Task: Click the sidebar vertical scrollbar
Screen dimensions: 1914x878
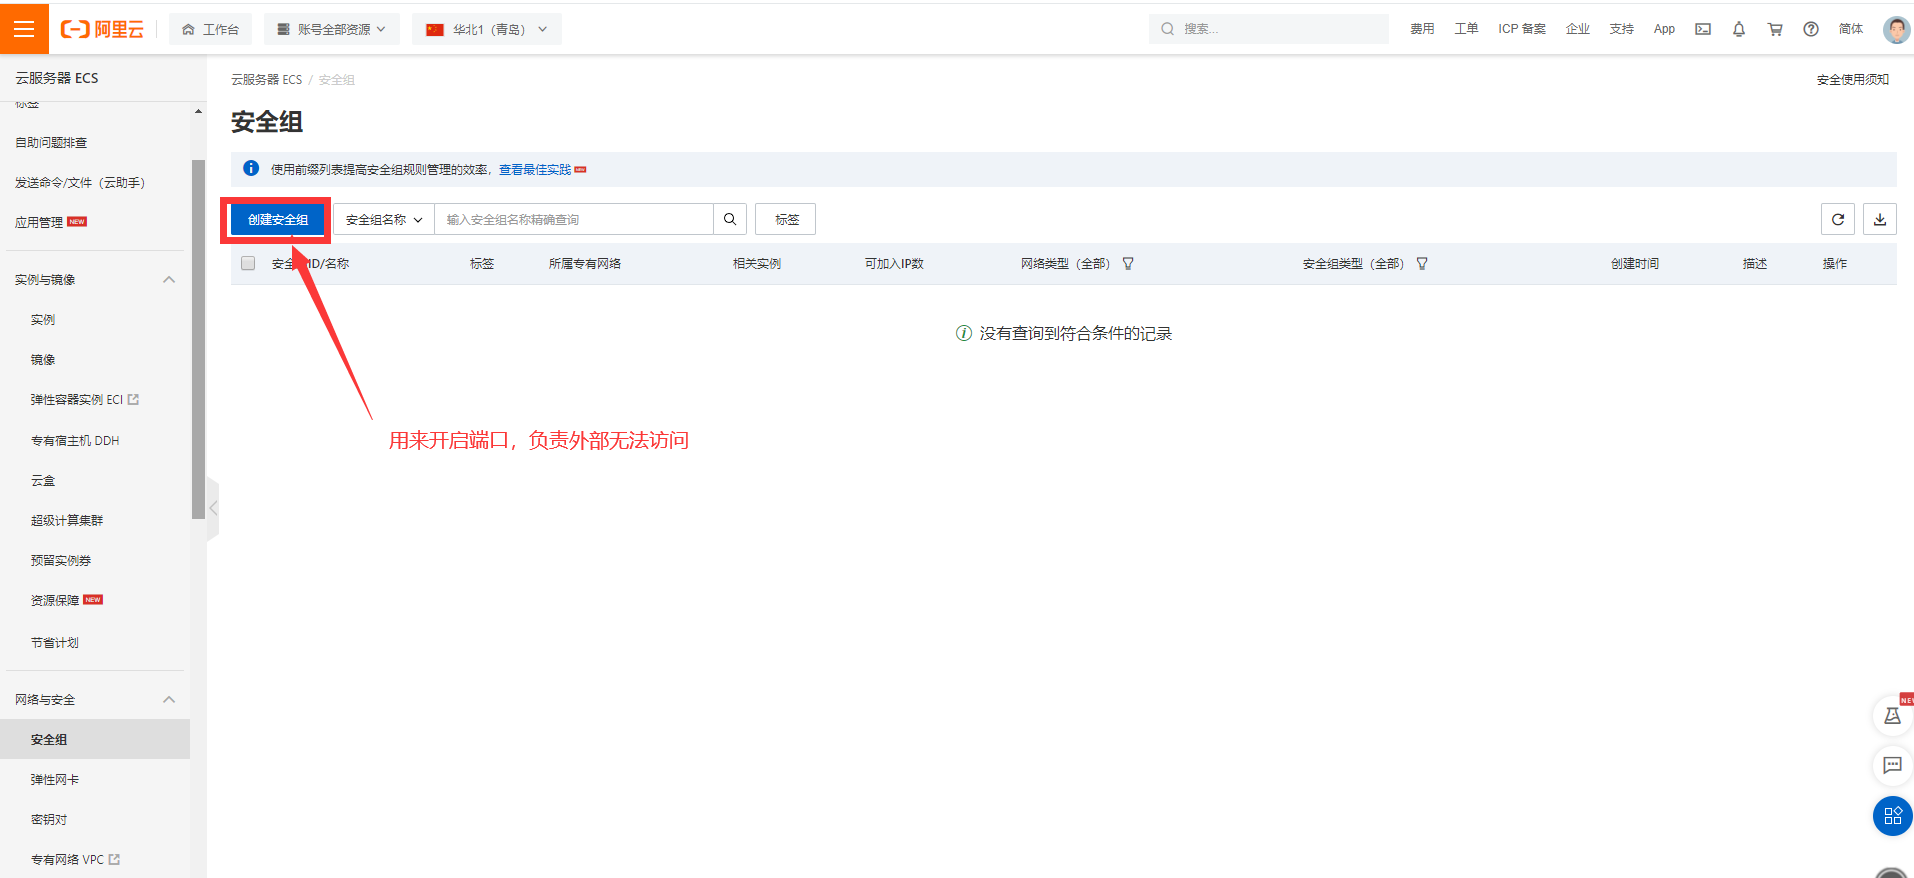Action: tap(198, 340)
